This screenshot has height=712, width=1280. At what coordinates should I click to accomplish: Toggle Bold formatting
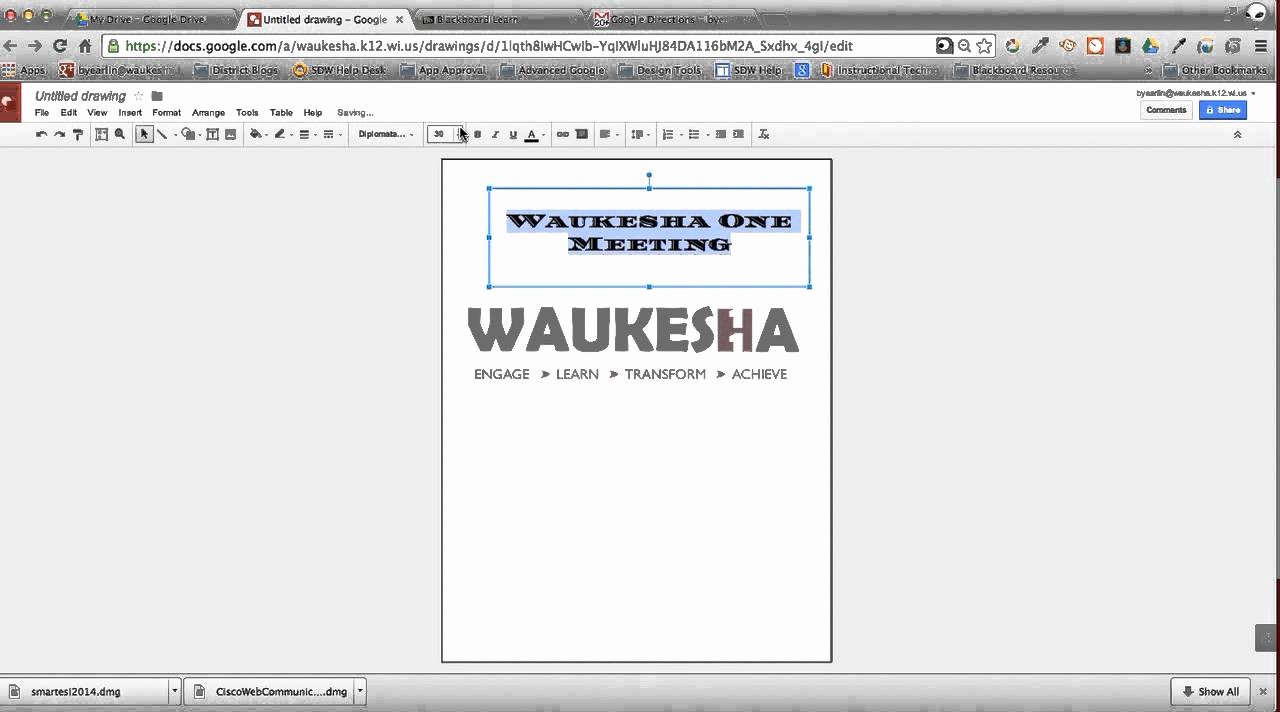(477, 134)
